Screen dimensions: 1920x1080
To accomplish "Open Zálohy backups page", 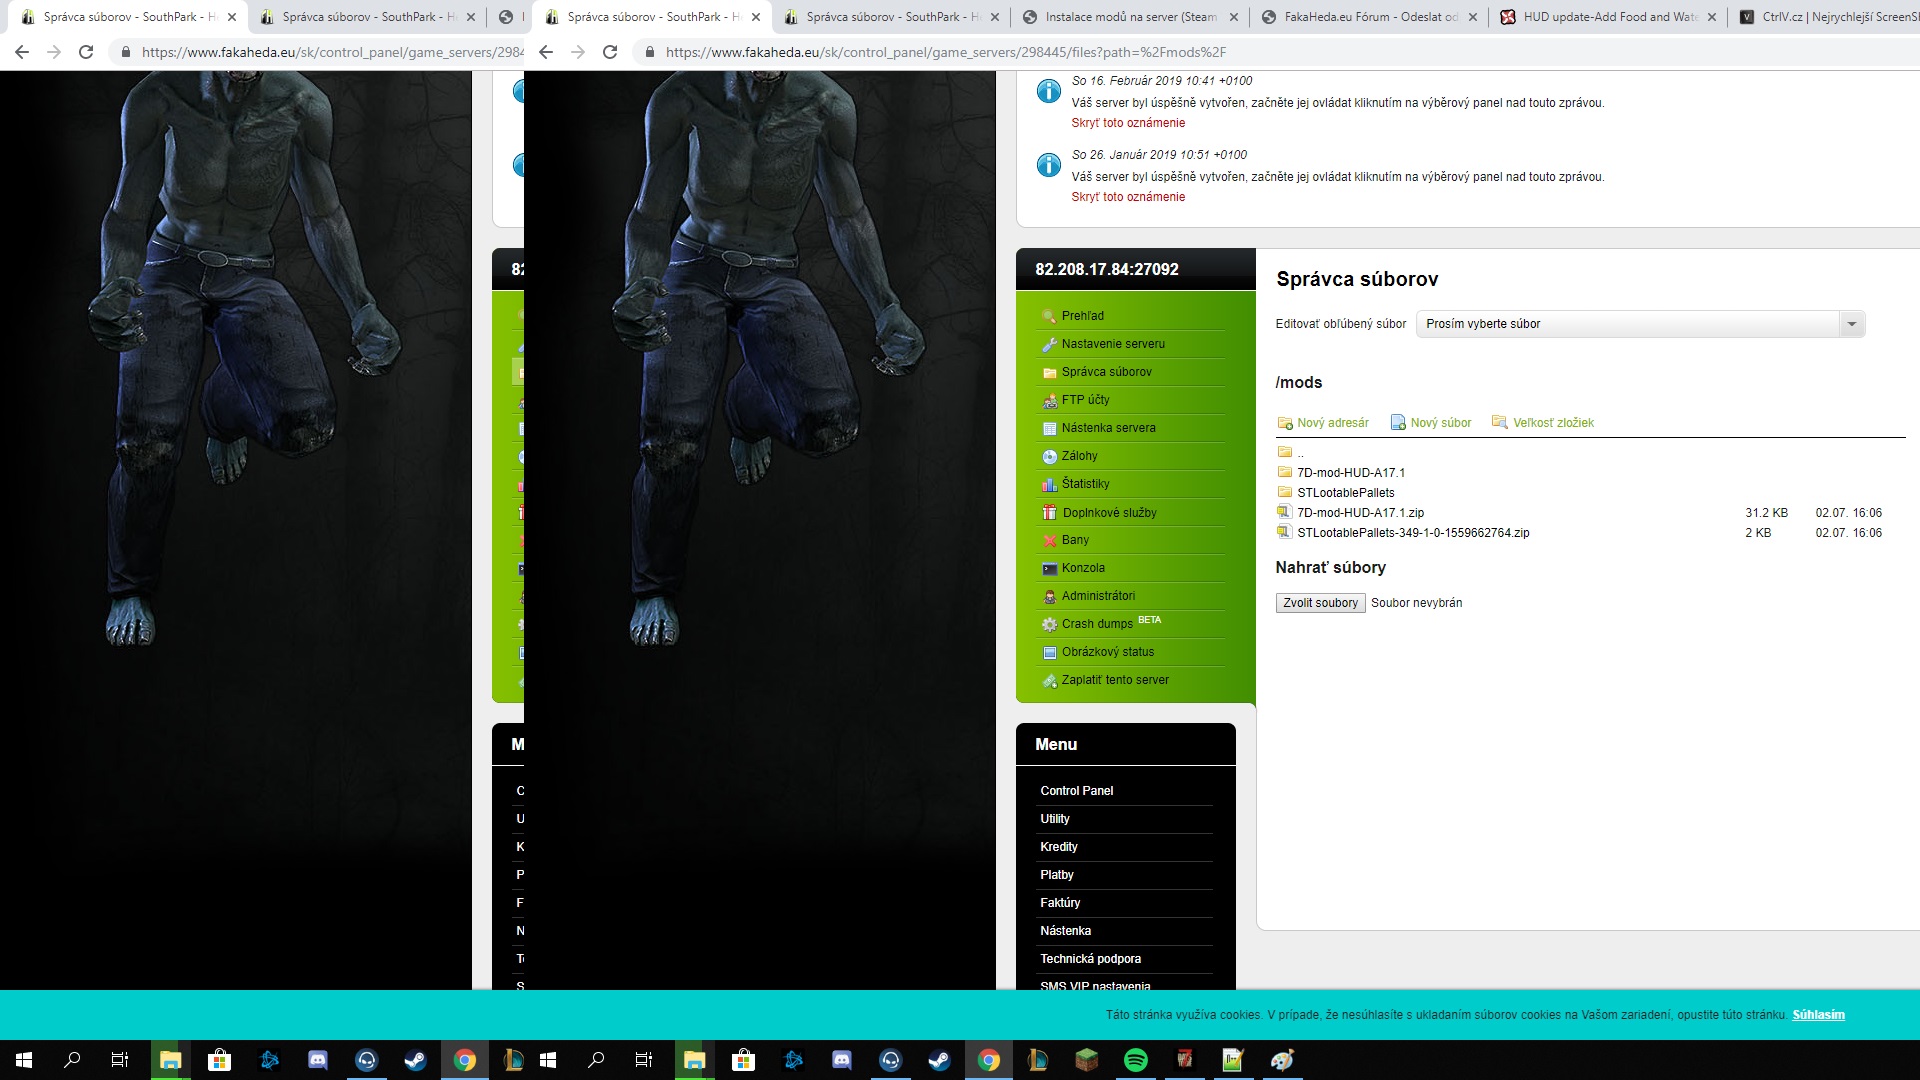I will (x=1079, y=456).
